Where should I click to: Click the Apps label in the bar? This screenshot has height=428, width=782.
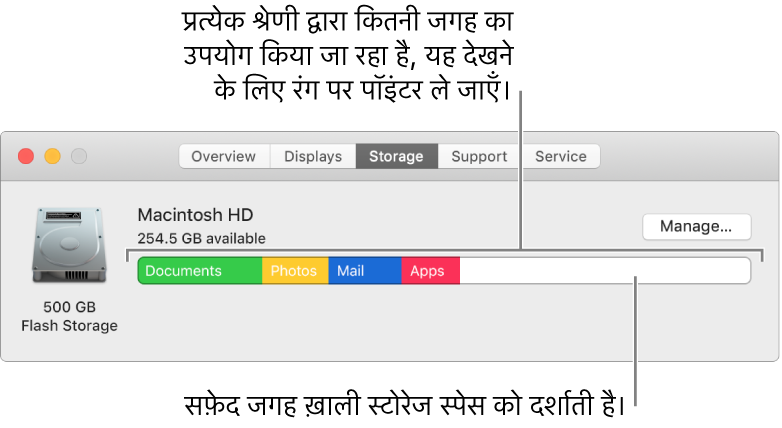click(427, 271)
